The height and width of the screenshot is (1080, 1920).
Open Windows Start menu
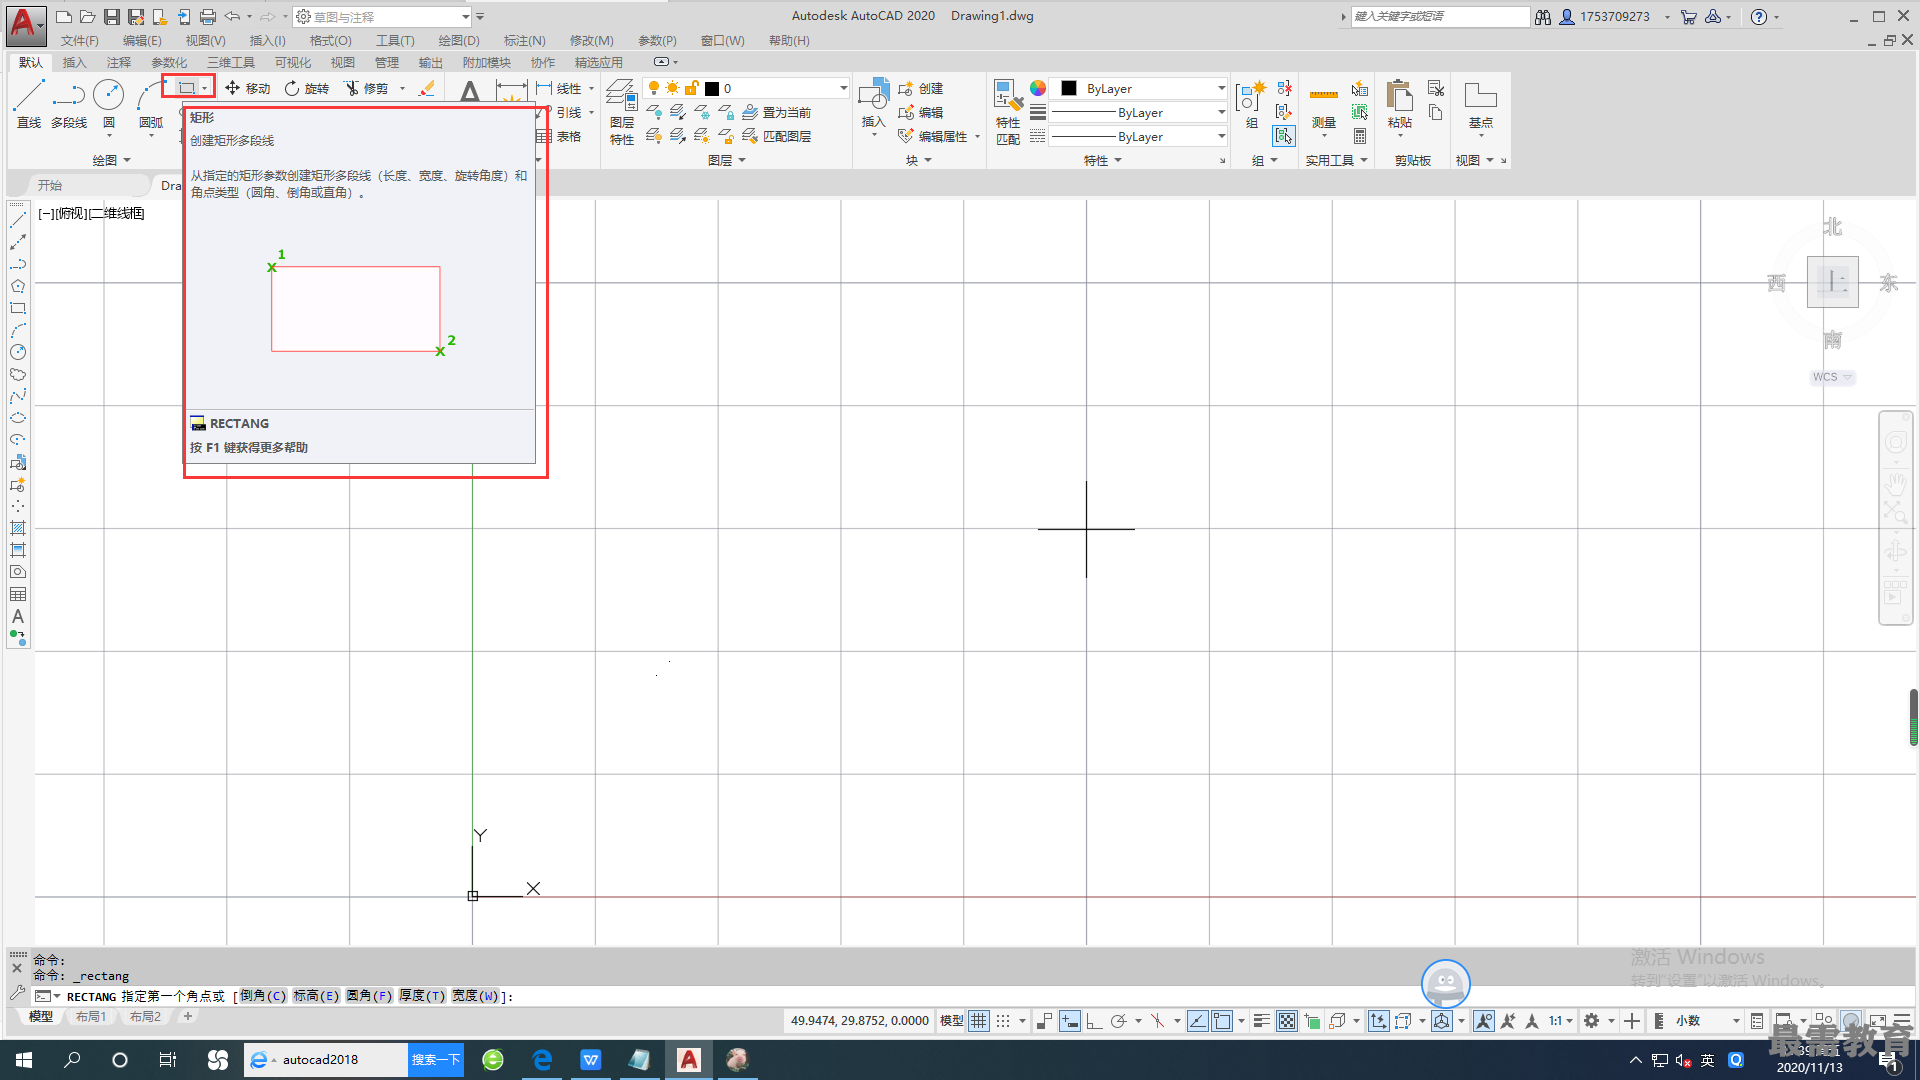(24, 1060)
